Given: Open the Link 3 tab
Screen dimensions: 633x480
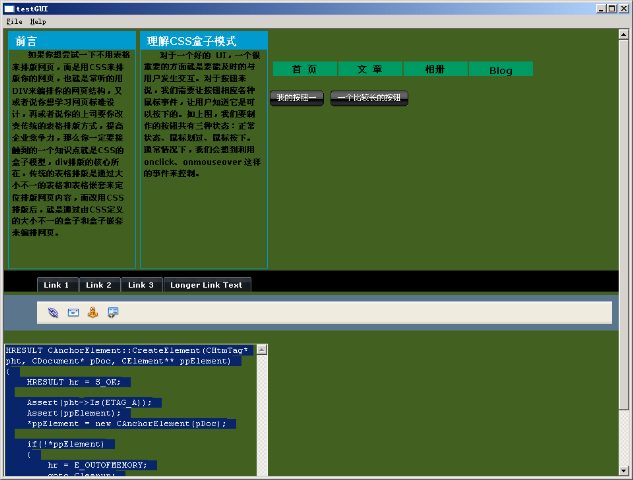Looking at the screenshot, I should [140, 285].
